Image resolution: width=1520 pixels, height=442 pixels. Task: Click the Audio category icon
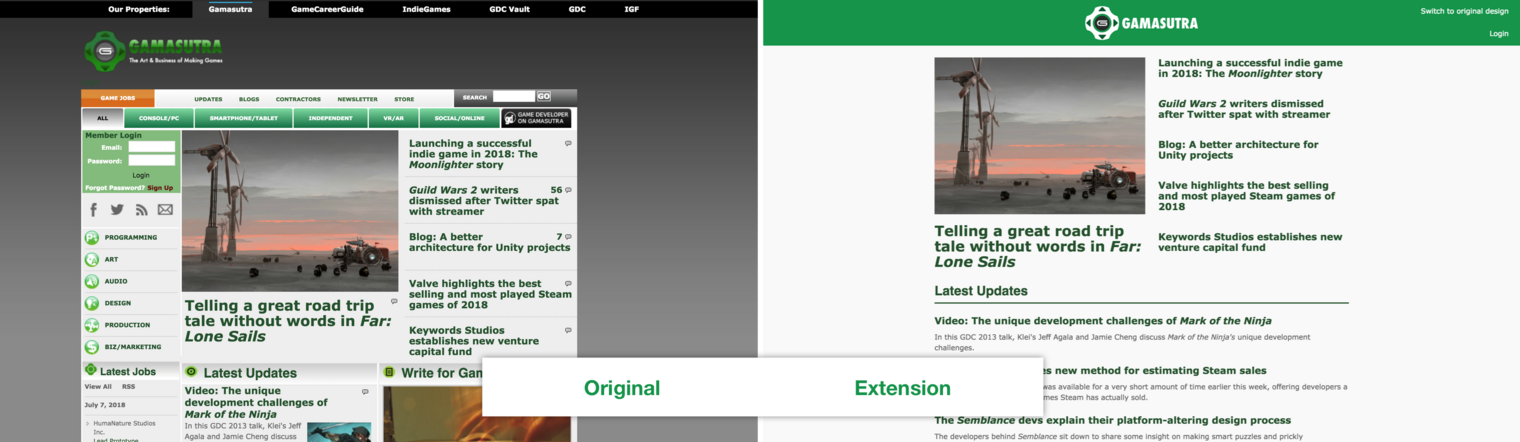92,281
